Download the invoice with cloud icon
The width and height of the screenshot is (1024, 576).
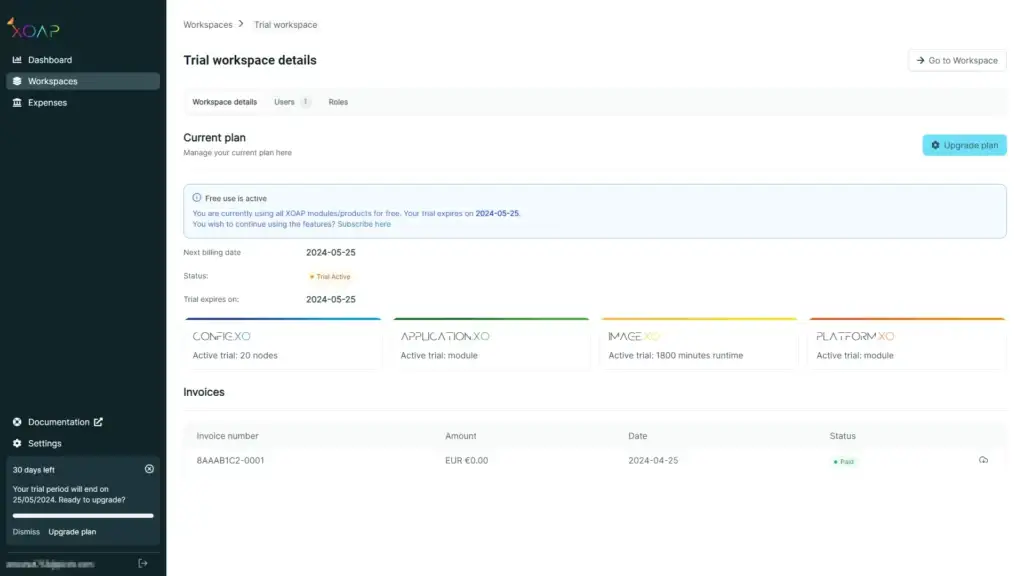click(983, 460)
